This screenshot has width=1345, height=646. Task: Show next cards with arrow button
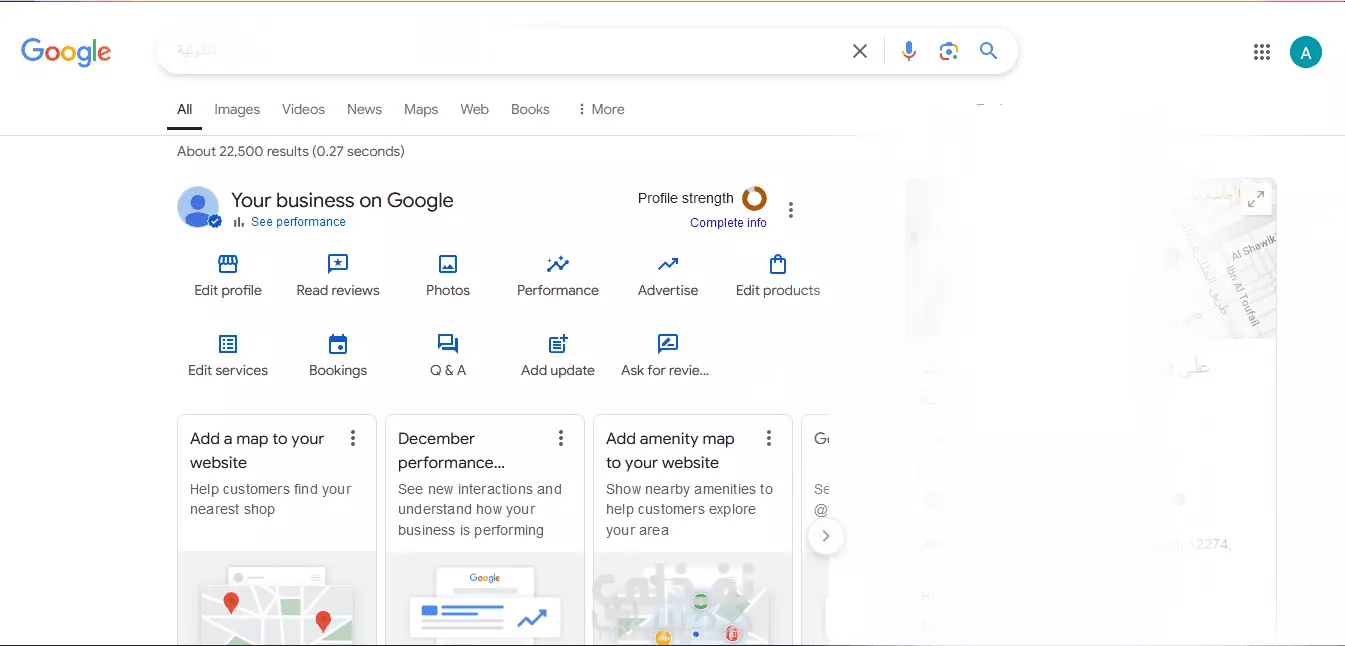coord(825,536)
